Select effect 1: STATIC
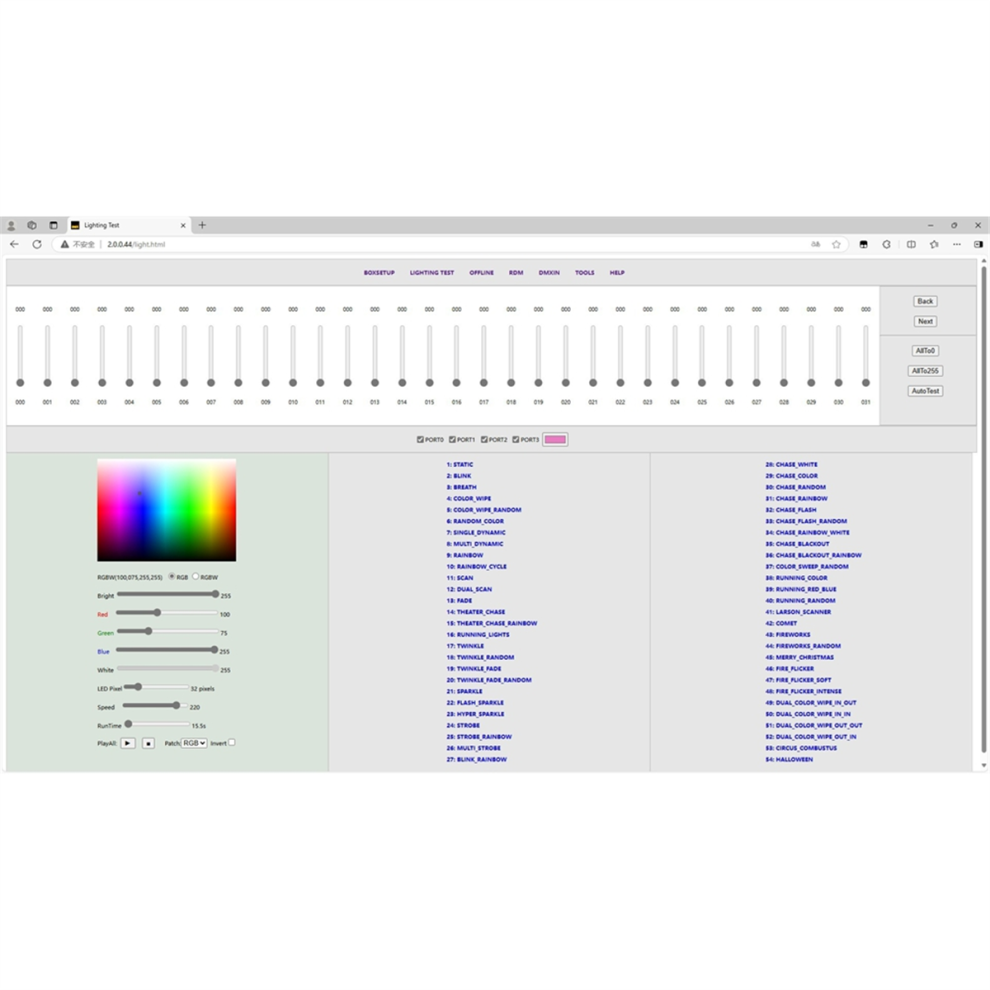 (460, 464)
